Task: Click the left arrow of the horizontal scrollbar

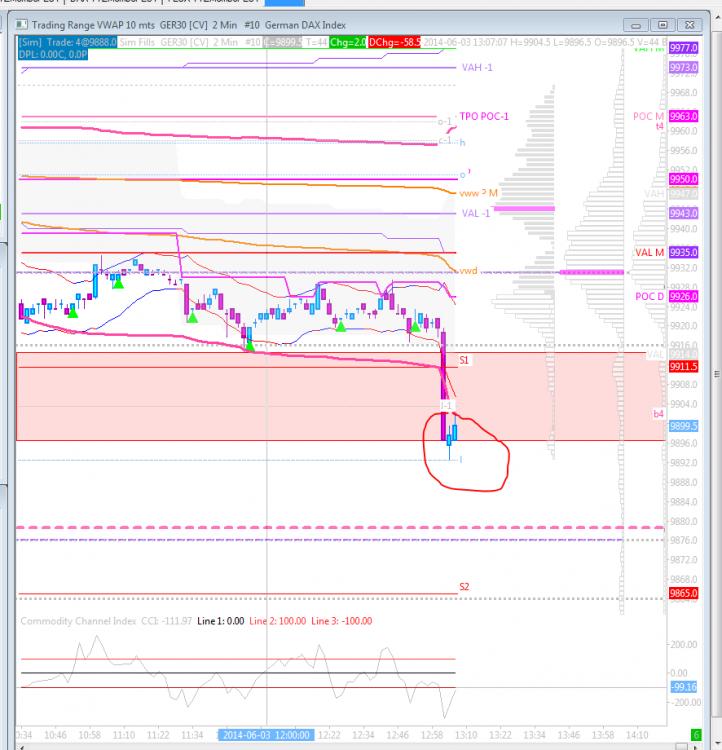Action: pos(21,747)
